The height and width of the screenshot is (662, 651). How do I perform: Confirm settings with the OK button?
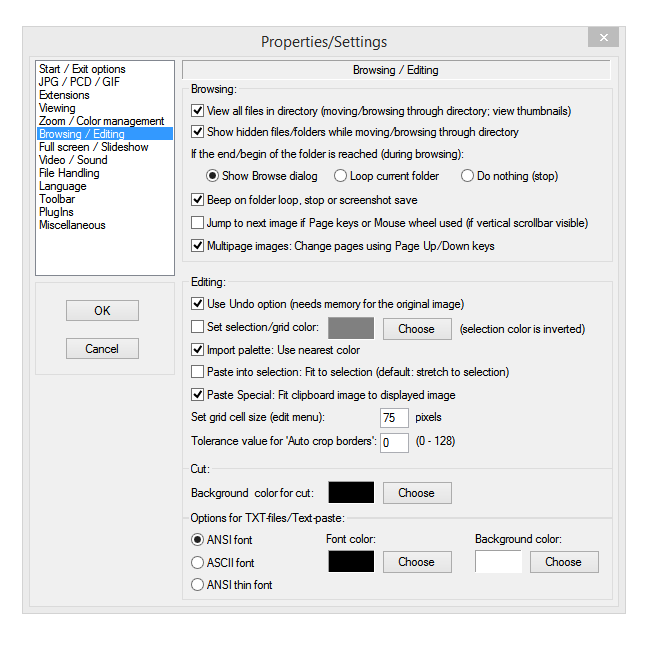point(102,311)
